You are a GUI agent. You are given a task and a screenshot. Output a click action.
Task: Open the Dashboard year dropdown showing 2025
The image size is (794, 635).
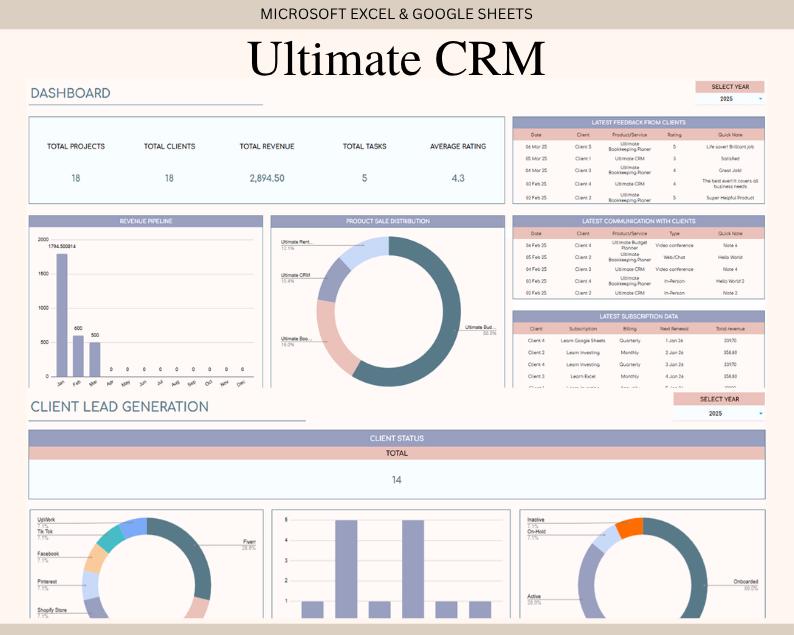730,99
